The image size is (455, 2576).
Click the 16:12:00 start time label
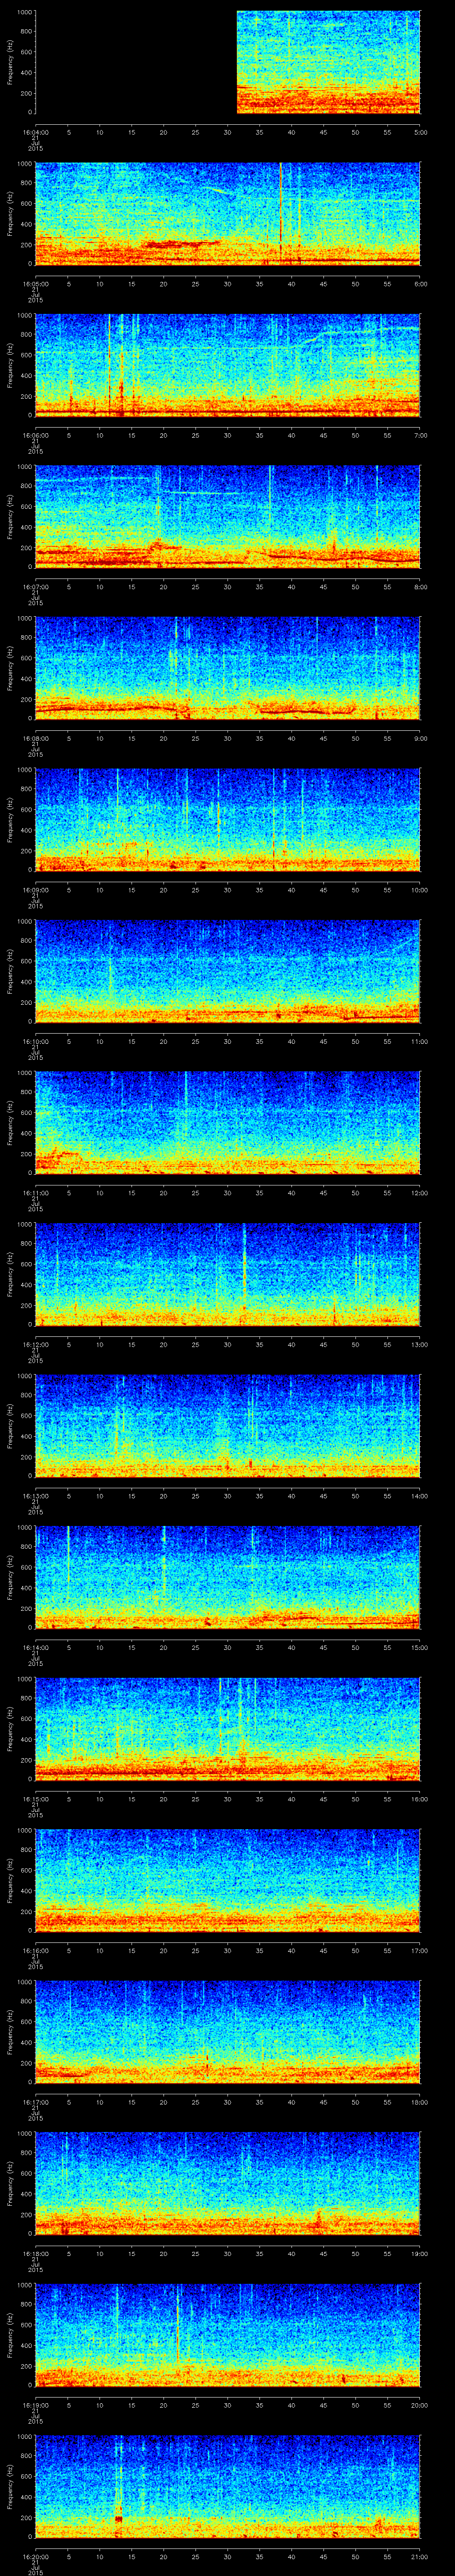click(x=36, y=1344)
